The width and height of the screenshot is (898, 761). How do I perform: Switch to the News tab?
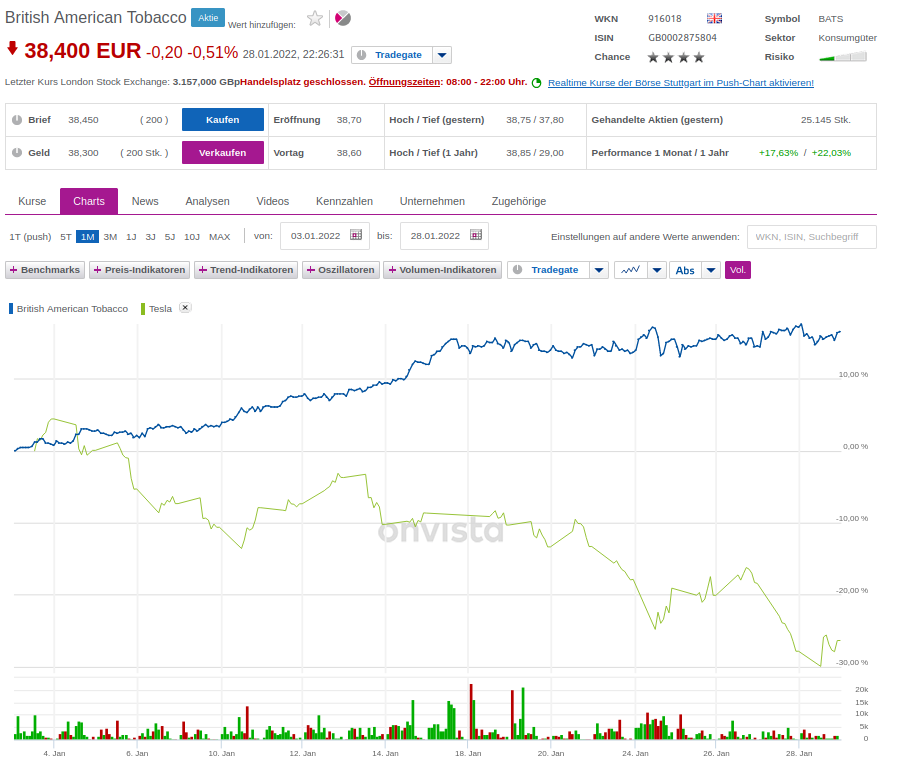coord(145,202)
